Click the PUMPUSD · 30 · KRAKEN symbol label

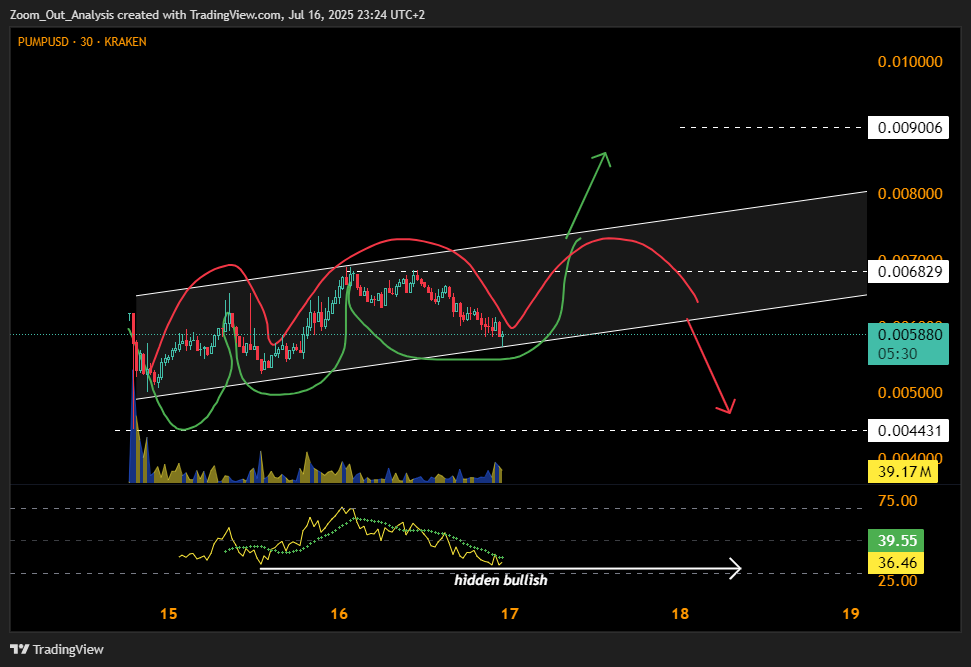82,41
